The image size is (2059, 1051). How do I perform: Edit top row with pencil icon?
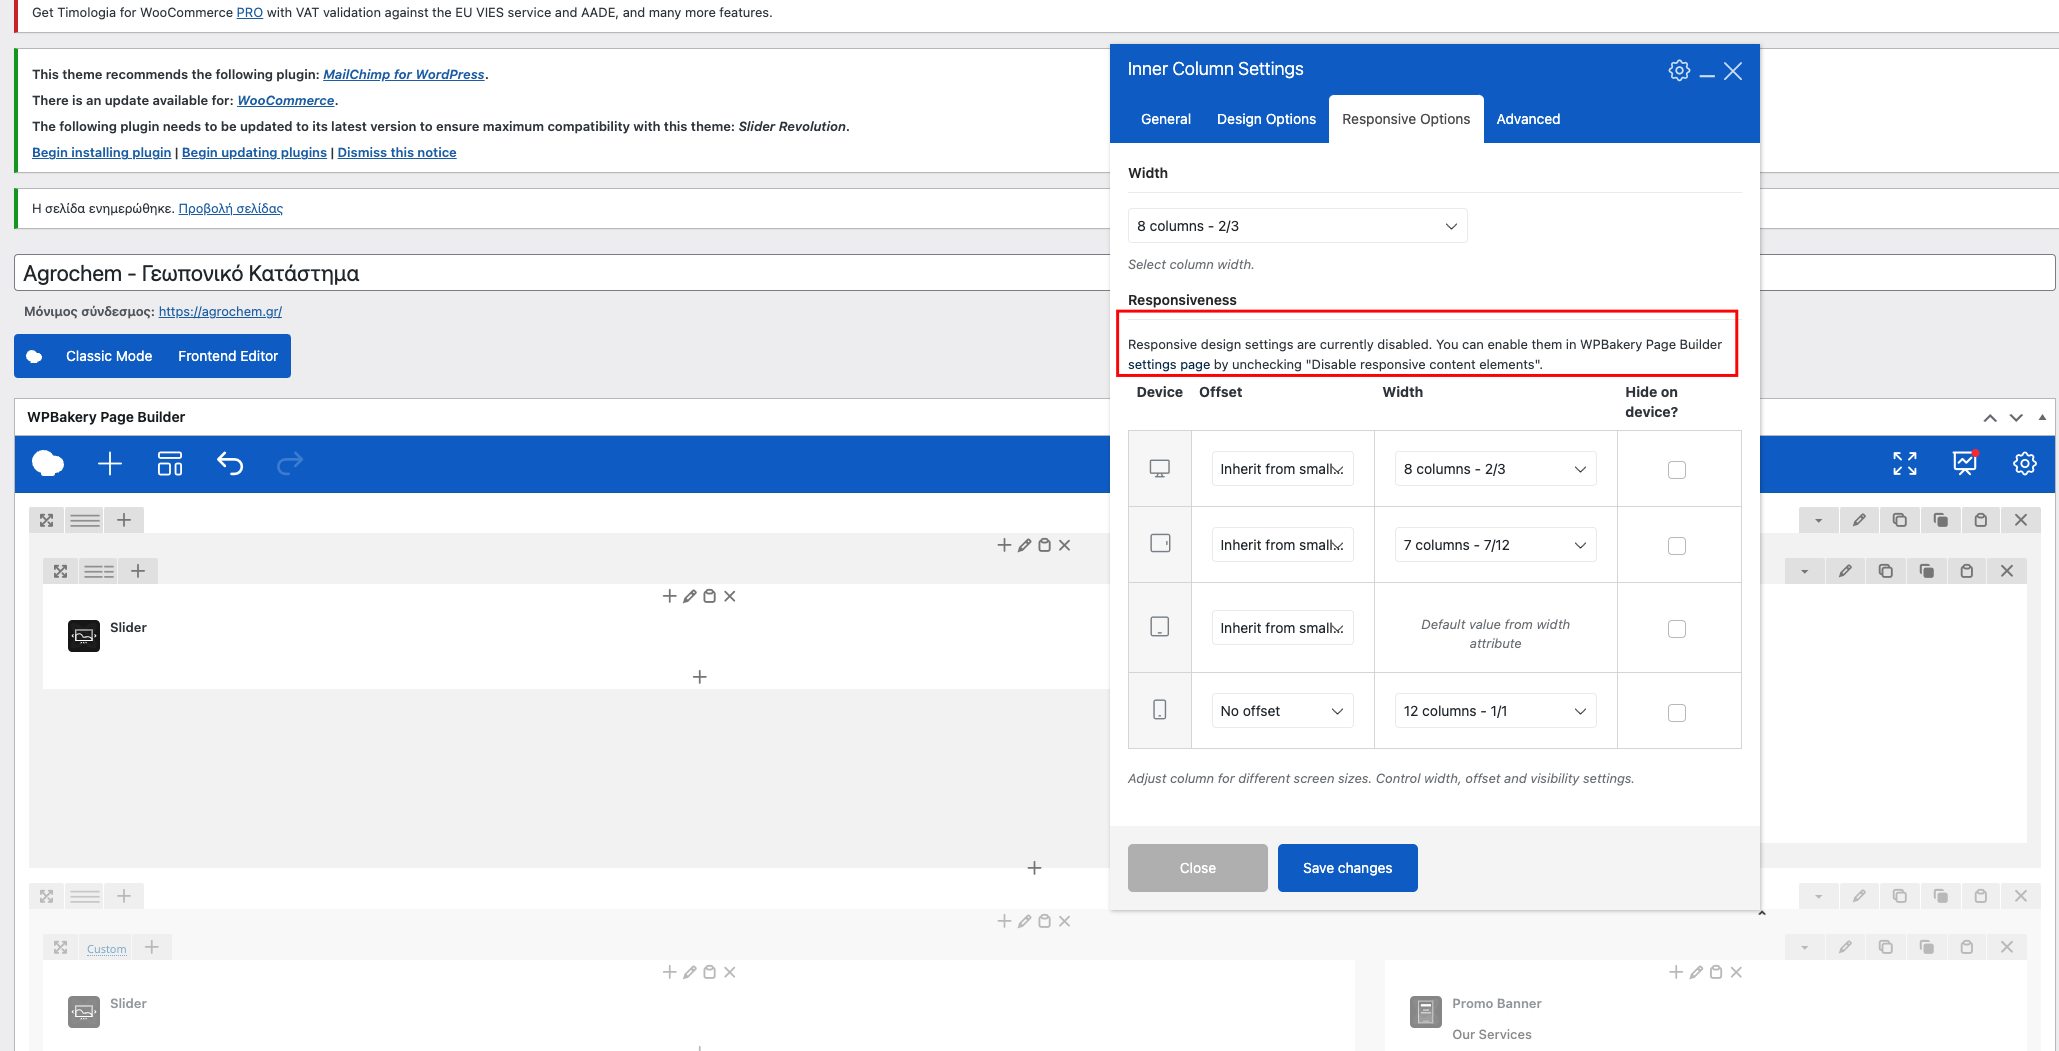(x=1859, y=520)
